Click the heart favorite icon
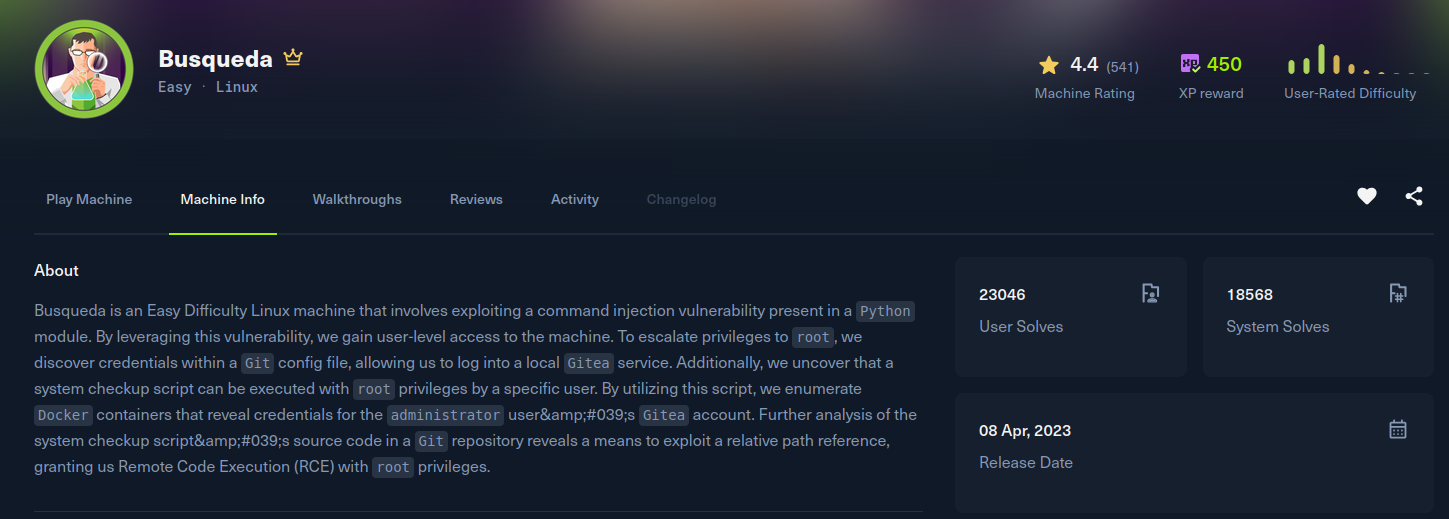Viewport: 1449px width, 519px height. point(1366,197)
